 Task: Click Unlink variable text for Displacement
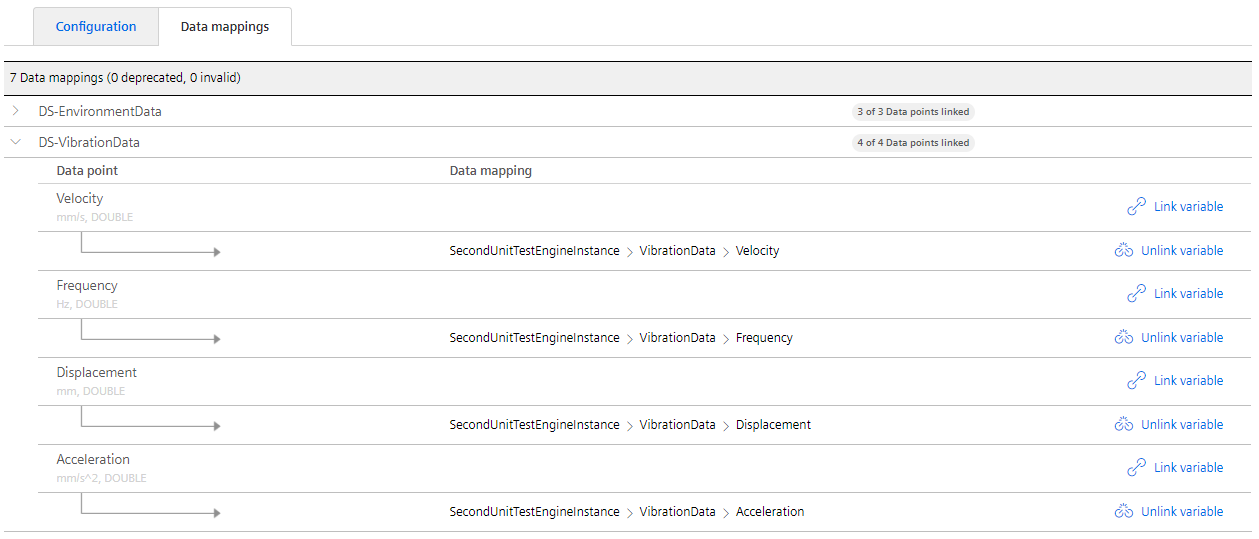coord(1182,425)
